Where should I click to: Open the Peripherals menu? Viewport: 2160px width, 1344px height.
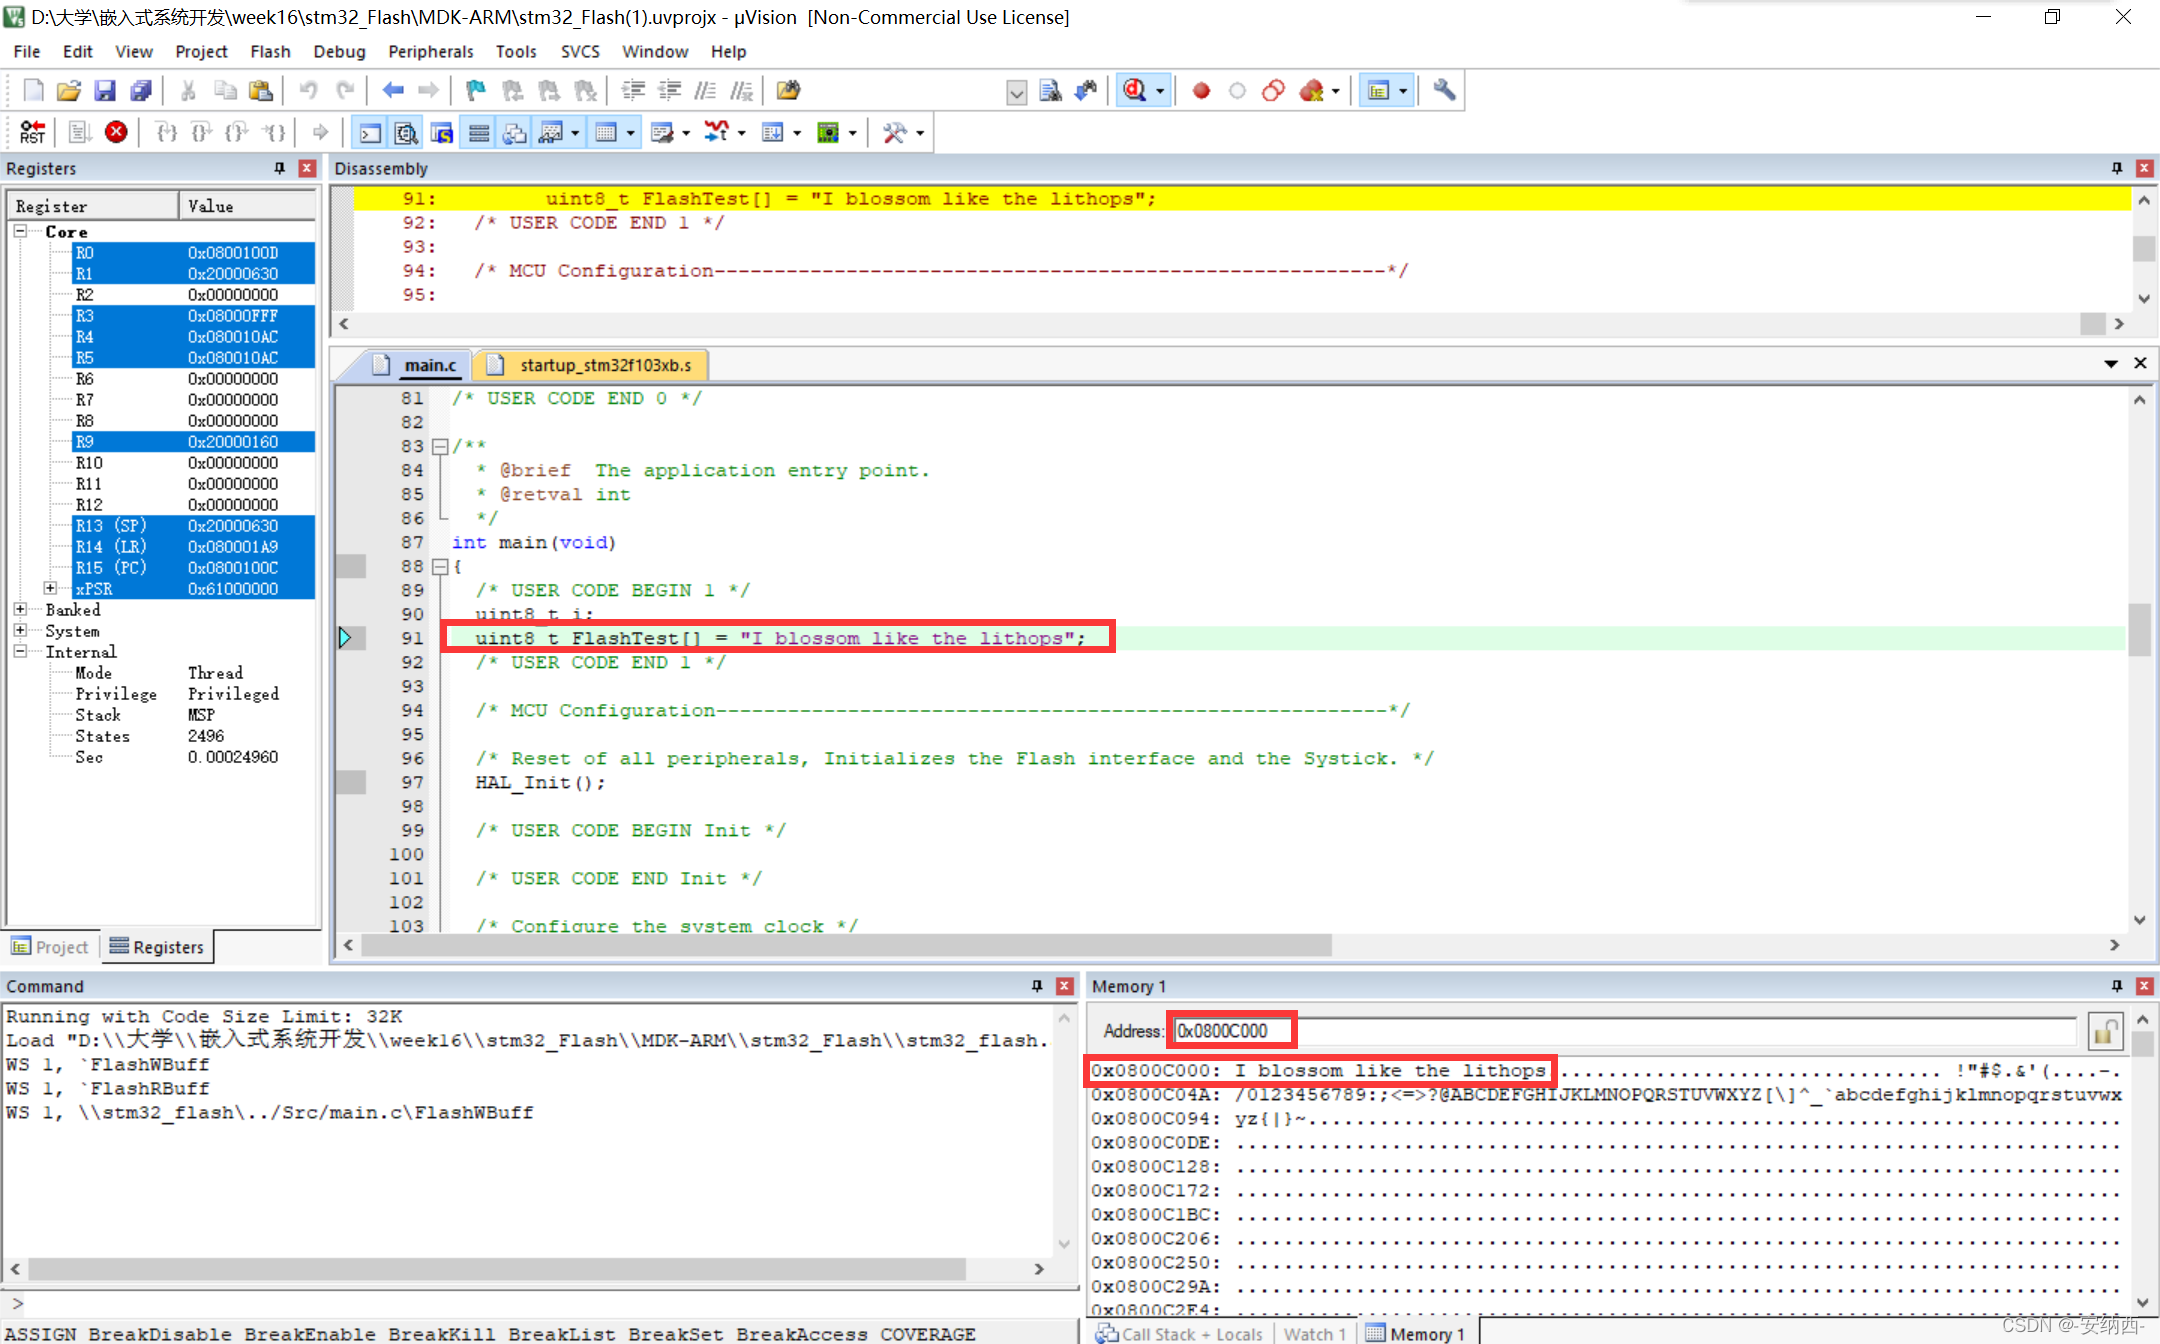click(x=430, y=51)
